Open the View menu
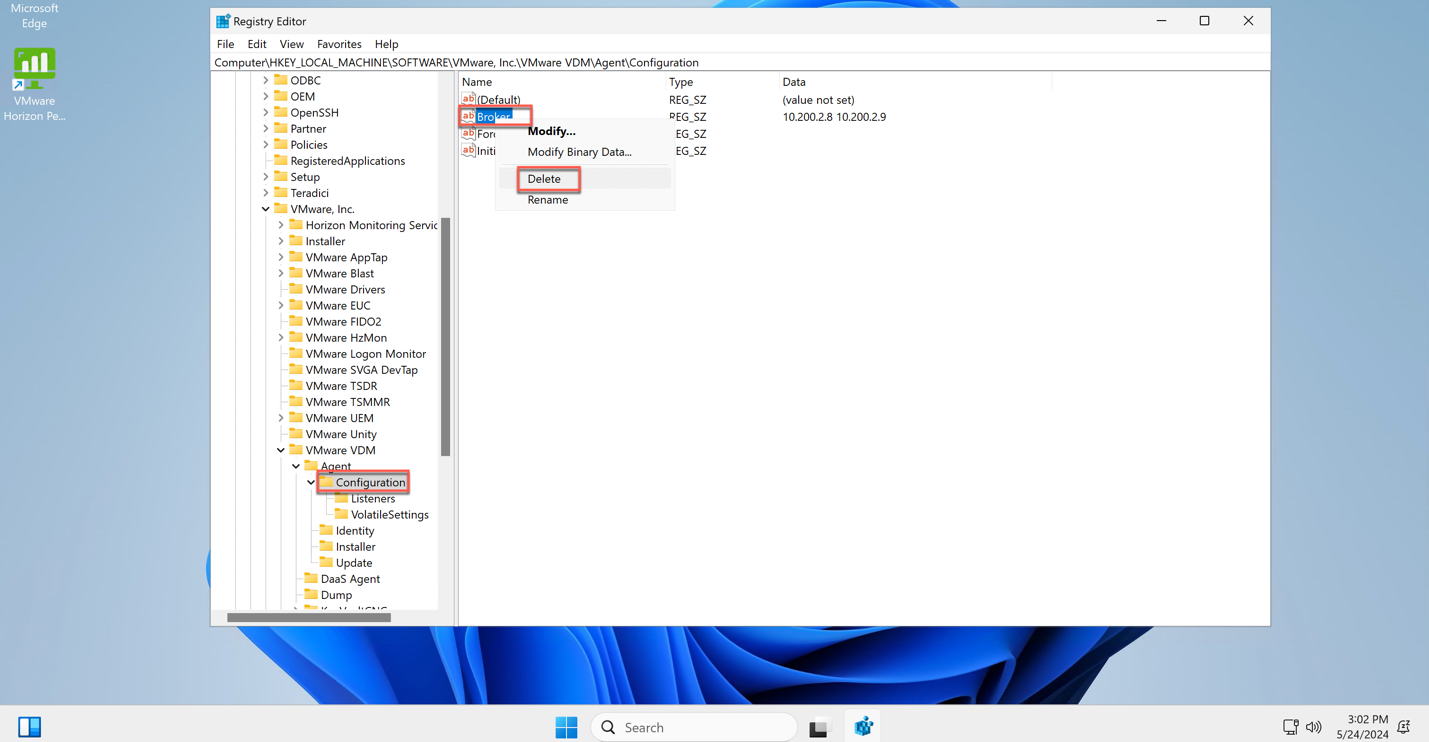The width and height of the screenshot is (1429, 742). tap(291, 44)
